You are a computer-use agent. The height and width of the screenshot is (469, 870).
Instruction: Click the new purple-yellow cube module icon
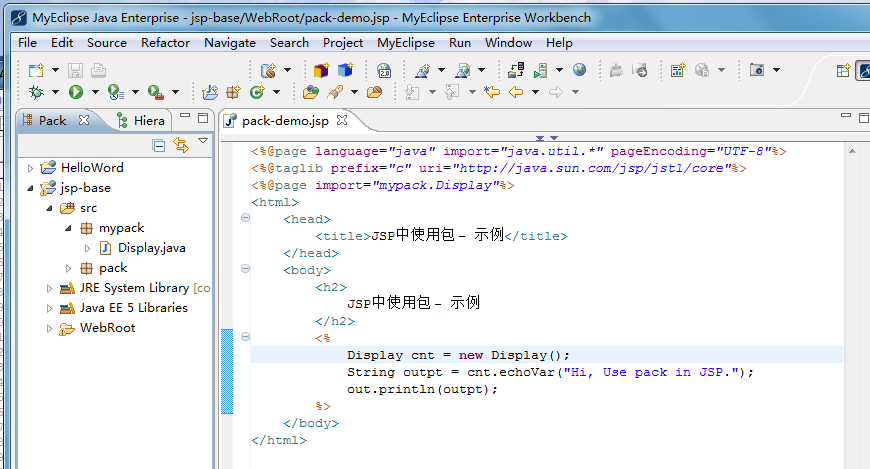pyautogui.click(x=321, y=70)
